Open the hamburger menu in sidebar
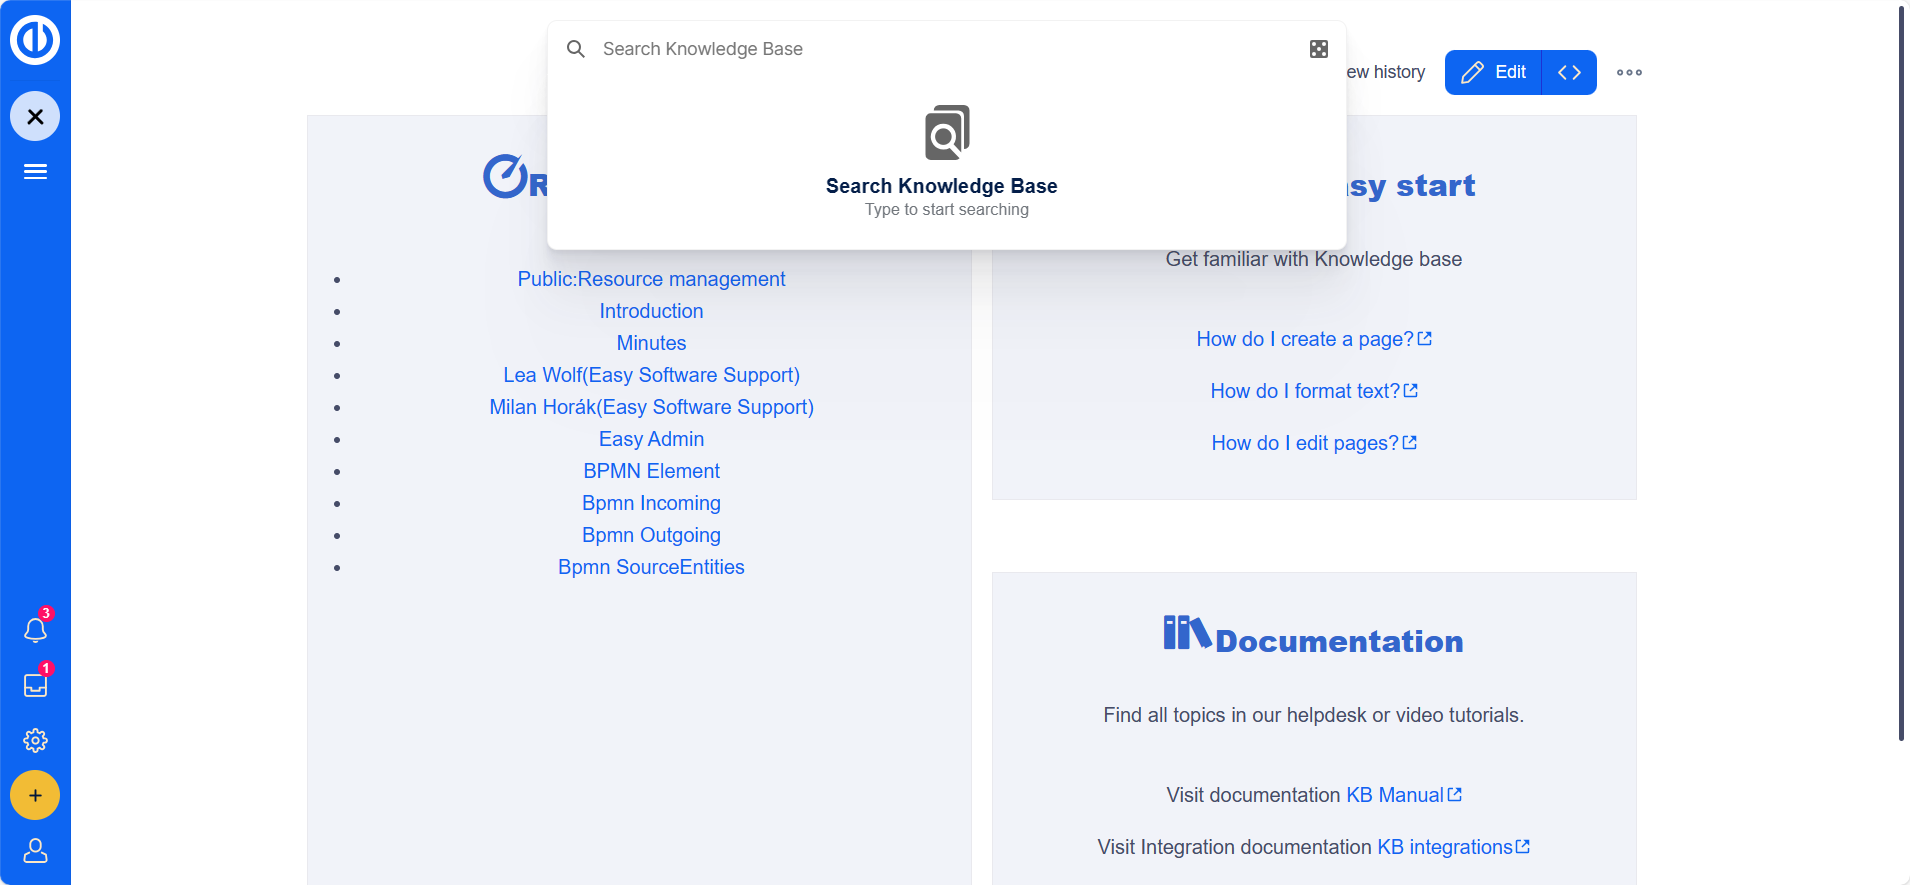 coord(35,172)
